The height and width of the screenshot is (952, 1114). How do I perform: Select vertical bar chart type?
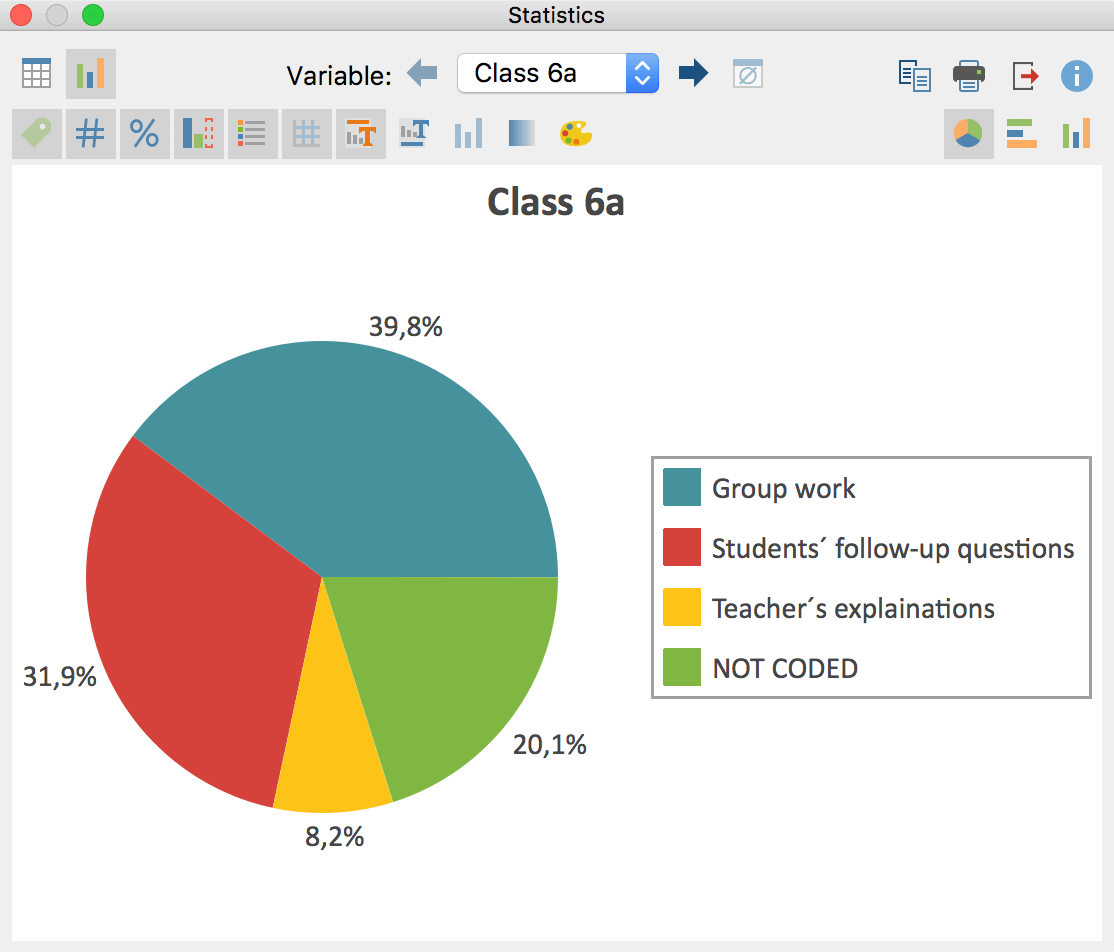pos(1076,134)
